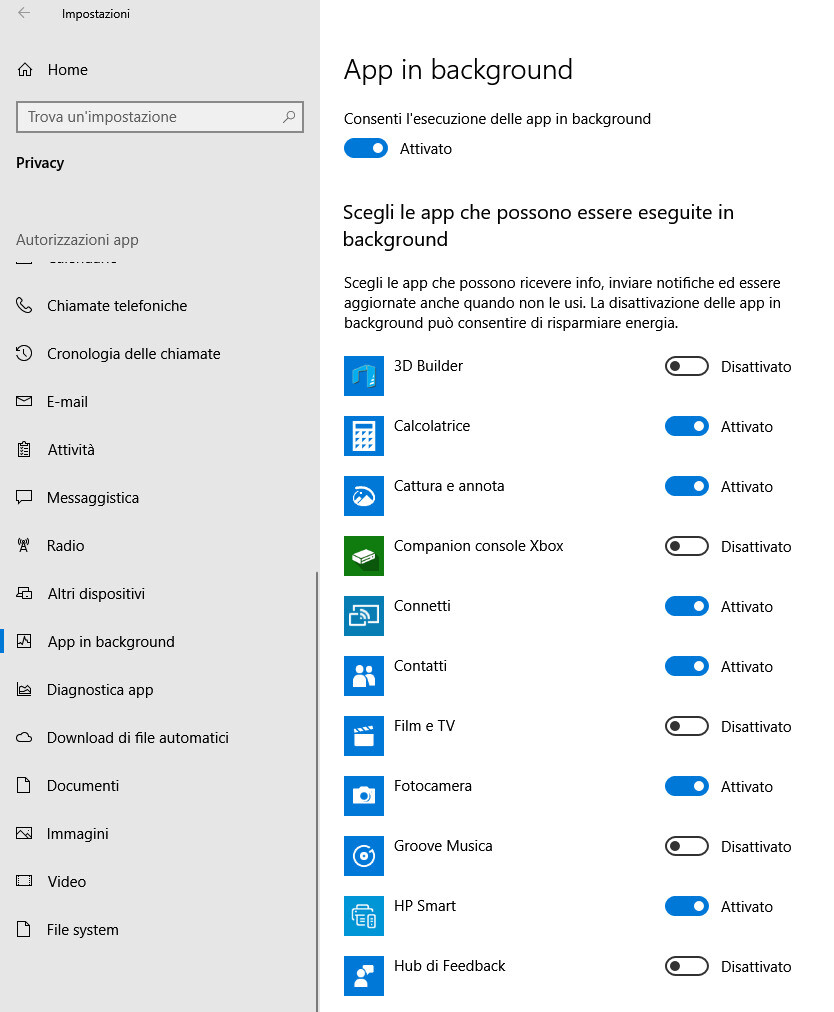834x1012 pixels.
Task: Click the back arrow icon
Action: pyautogui.click(x=24, y=13)
